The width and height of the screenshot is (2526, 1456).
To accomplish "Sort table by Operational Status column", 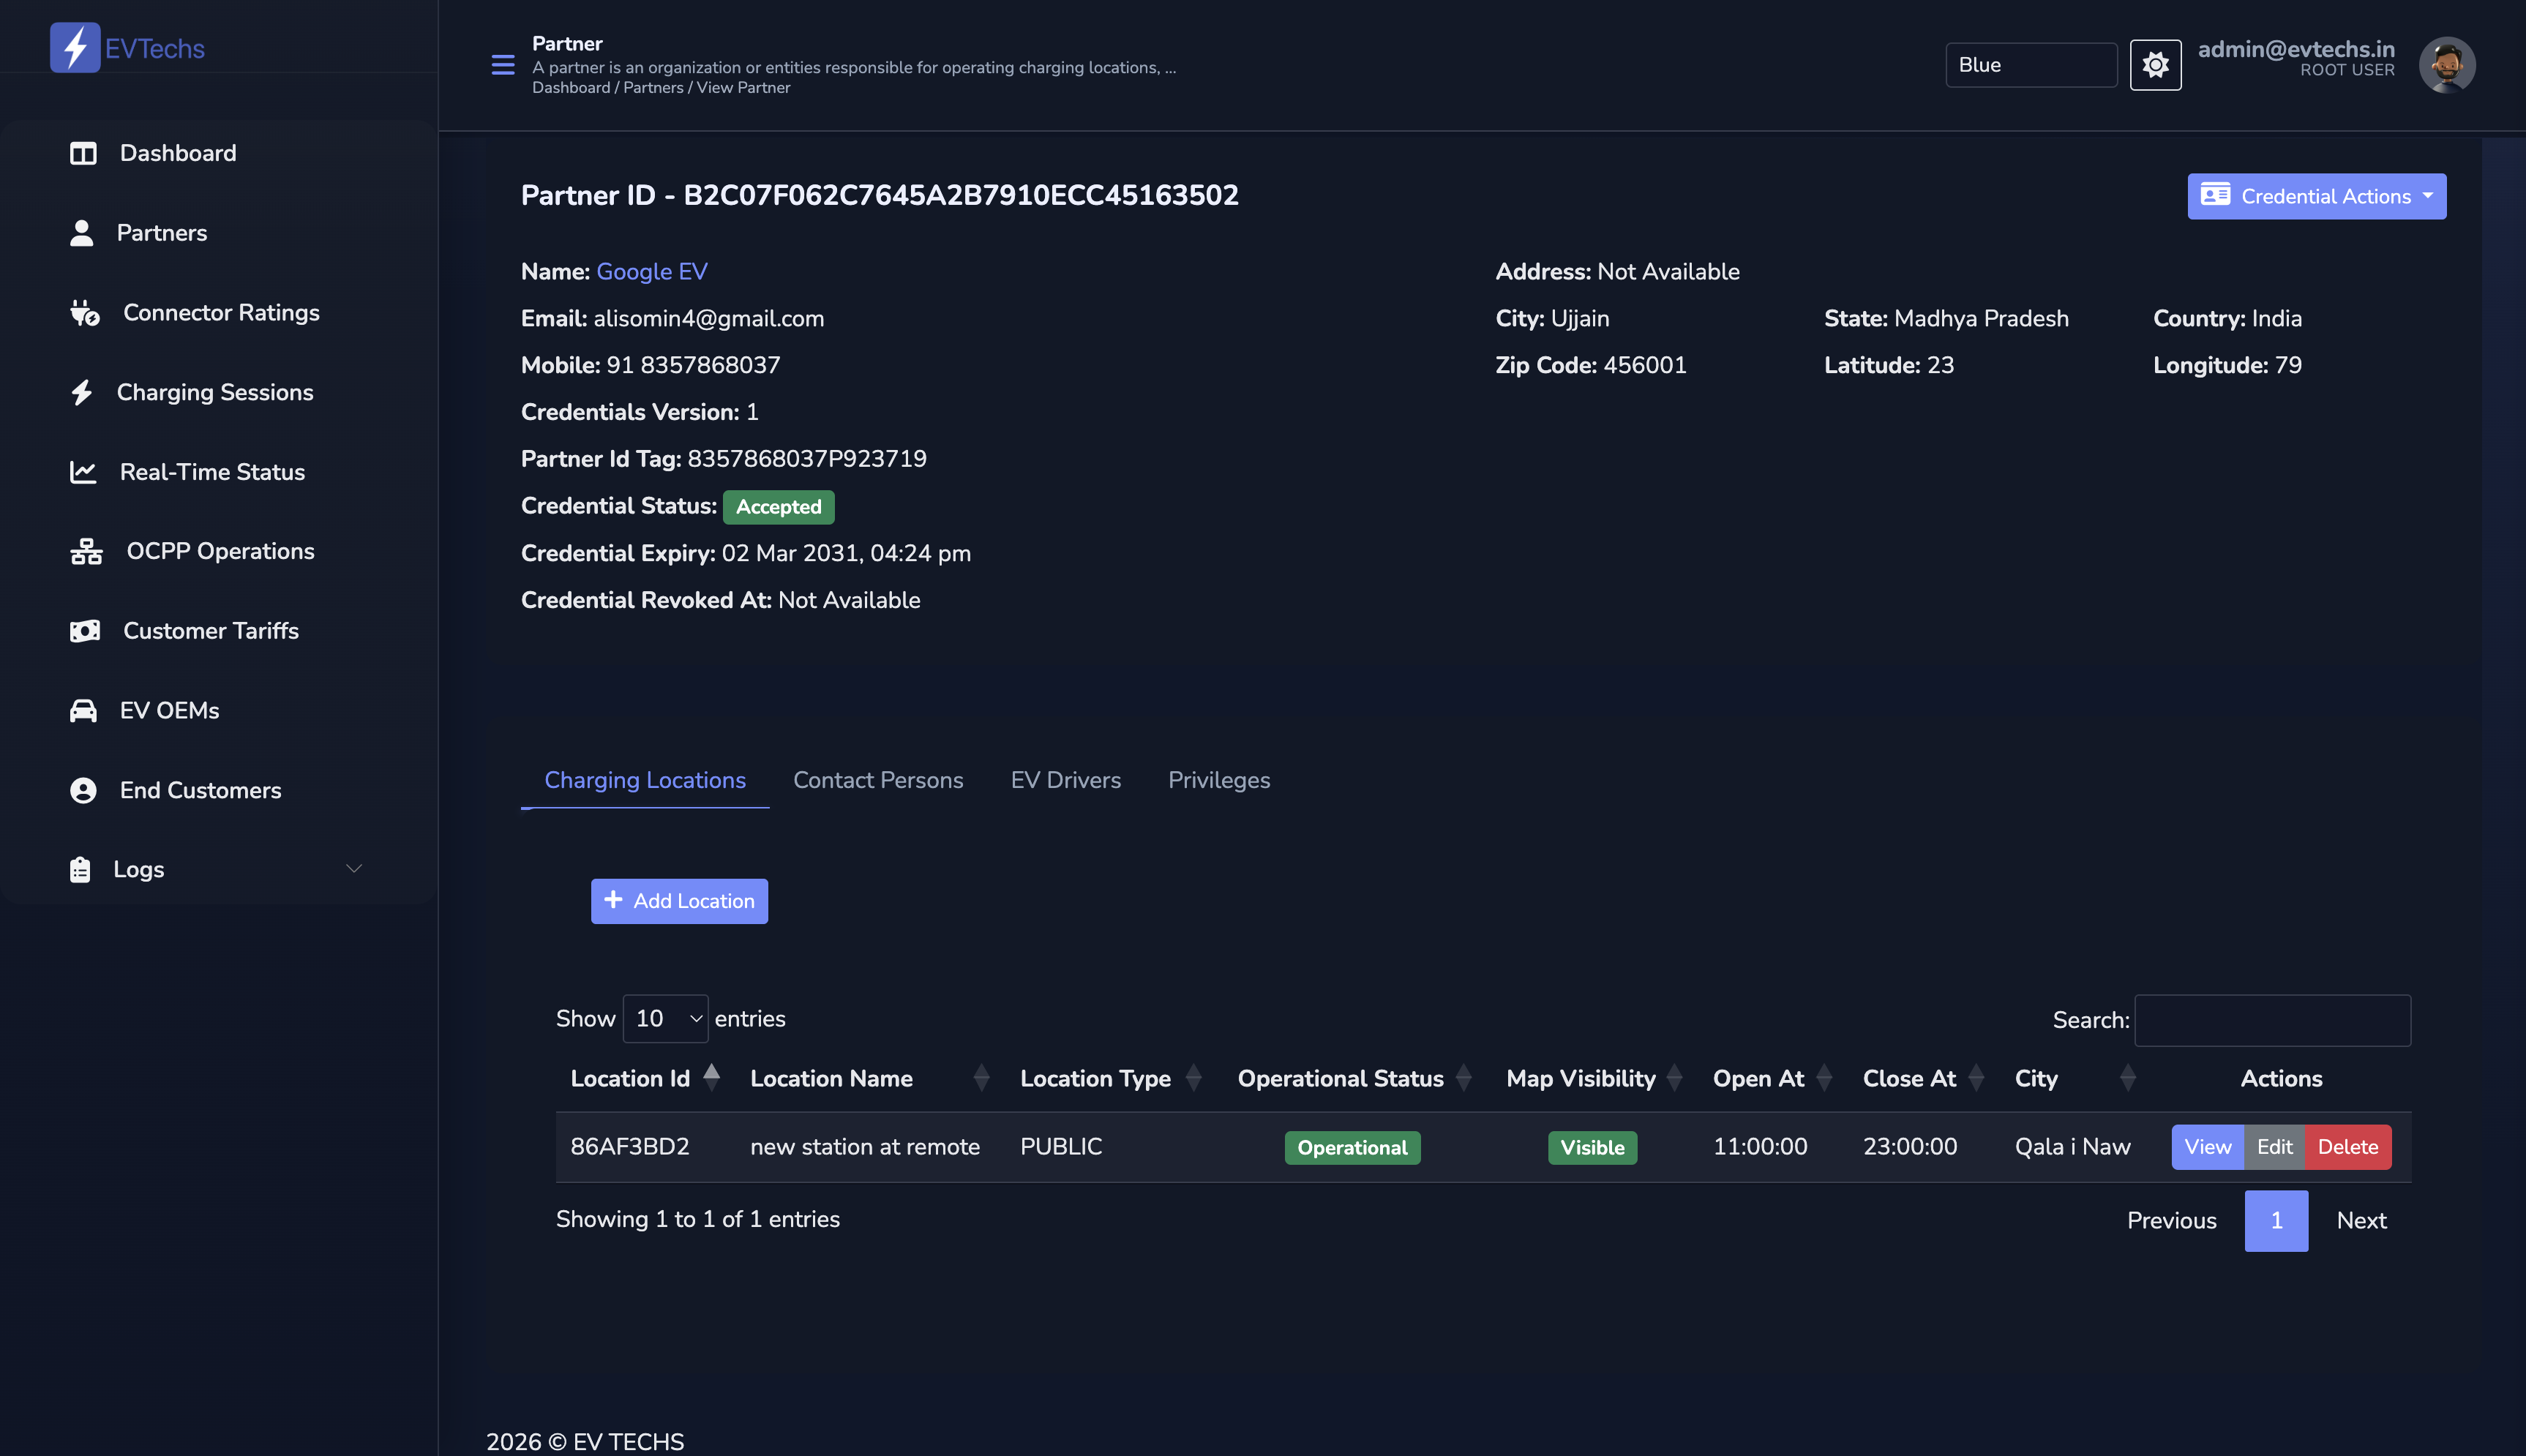I will pos(1341,1078).
